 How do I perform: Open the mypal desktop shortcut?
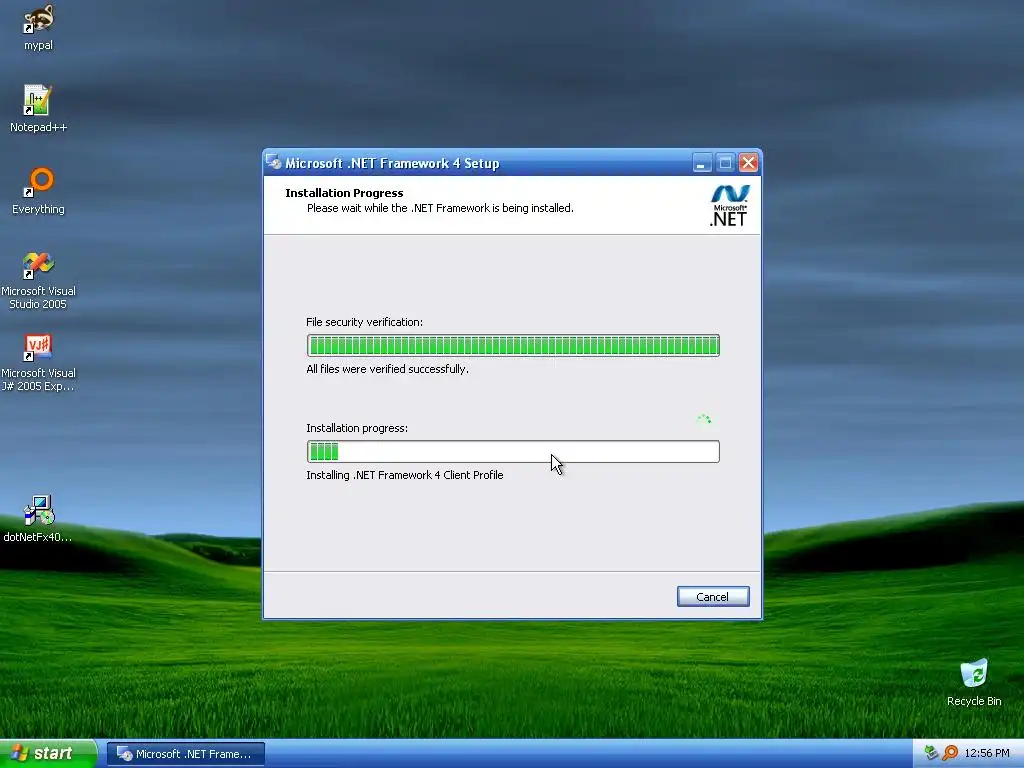[x=38, y=27]
